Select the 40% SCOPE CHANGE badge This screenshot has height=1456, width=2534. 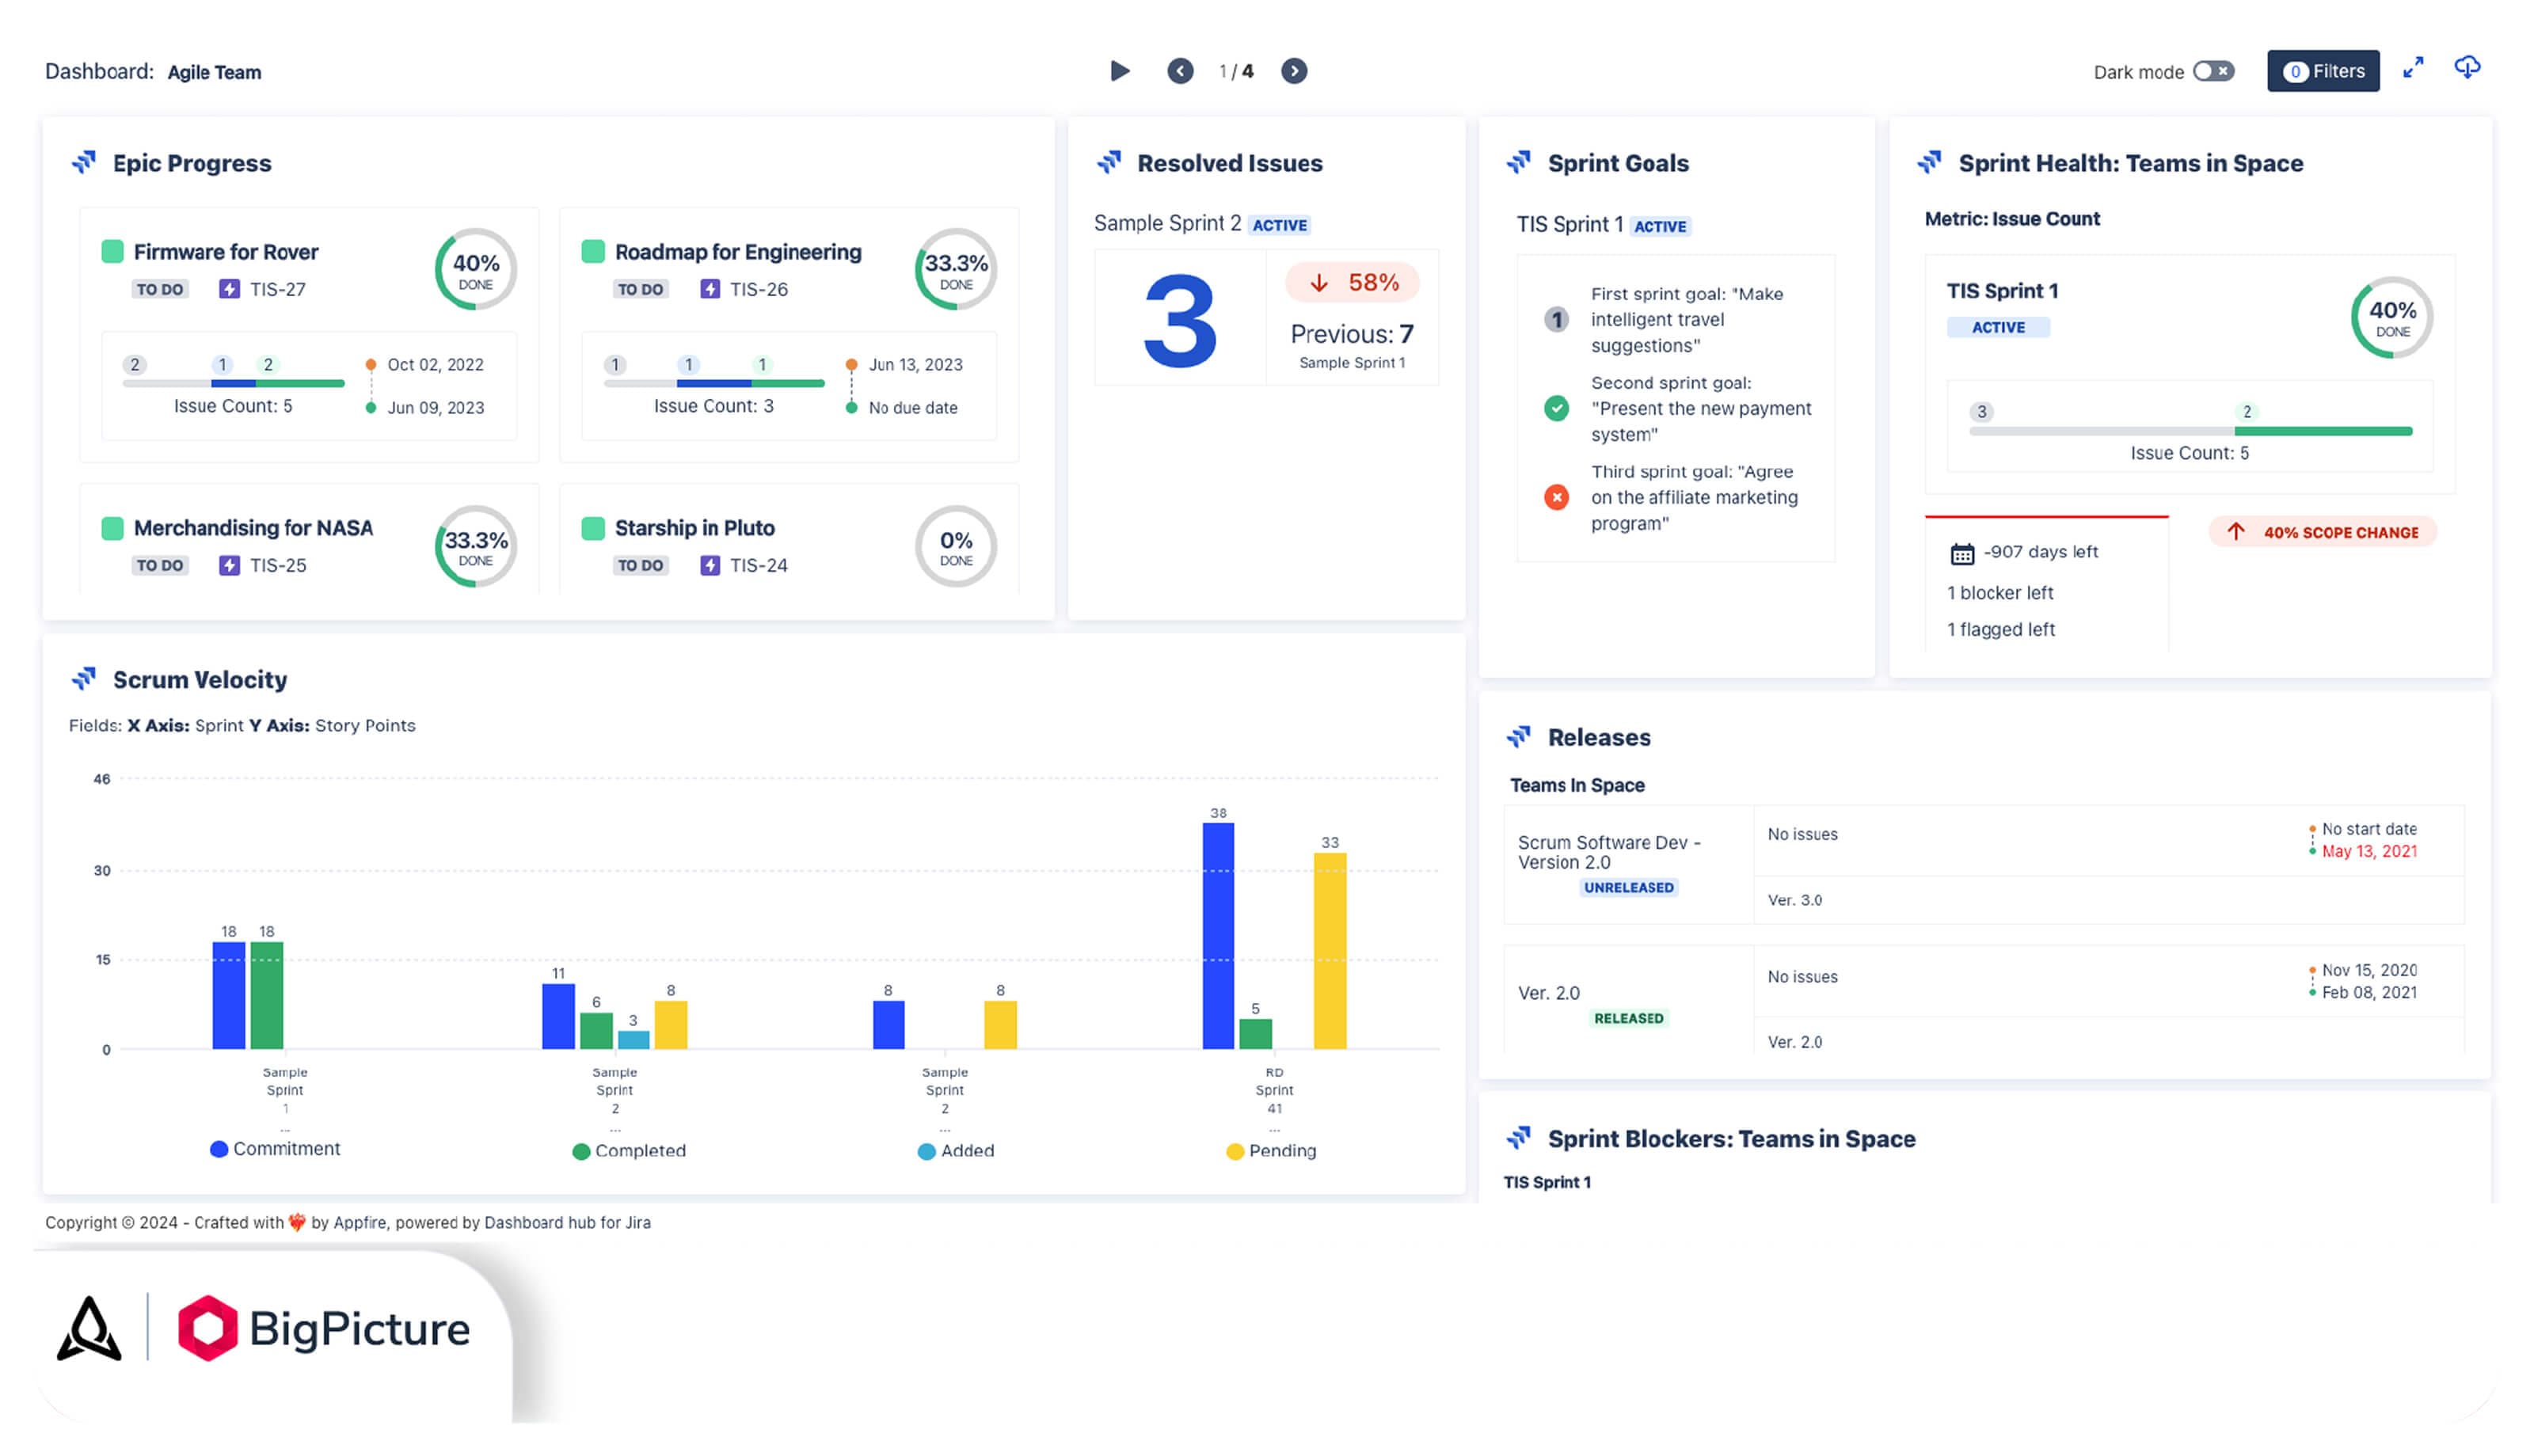pyautogui.click(x=2322, y=532)
